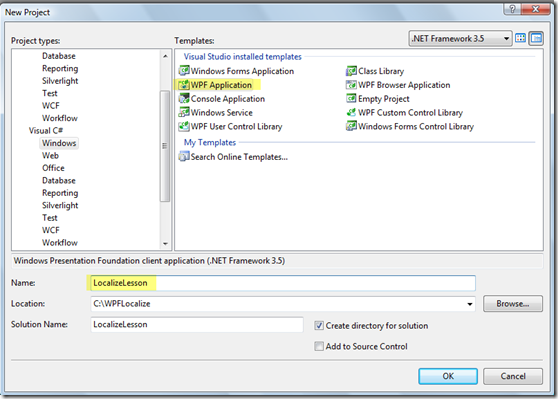558x399 pixels.
Task: Pick the Console Application template icon
Action: [x=184, y=99]
